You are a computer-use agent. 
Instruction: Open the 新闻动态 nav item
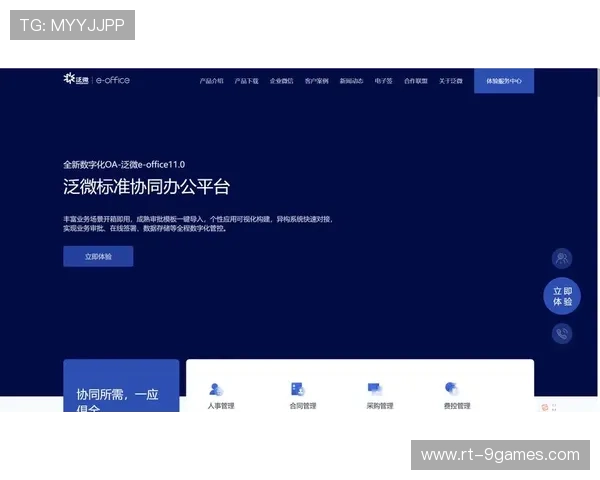(351, 81)
